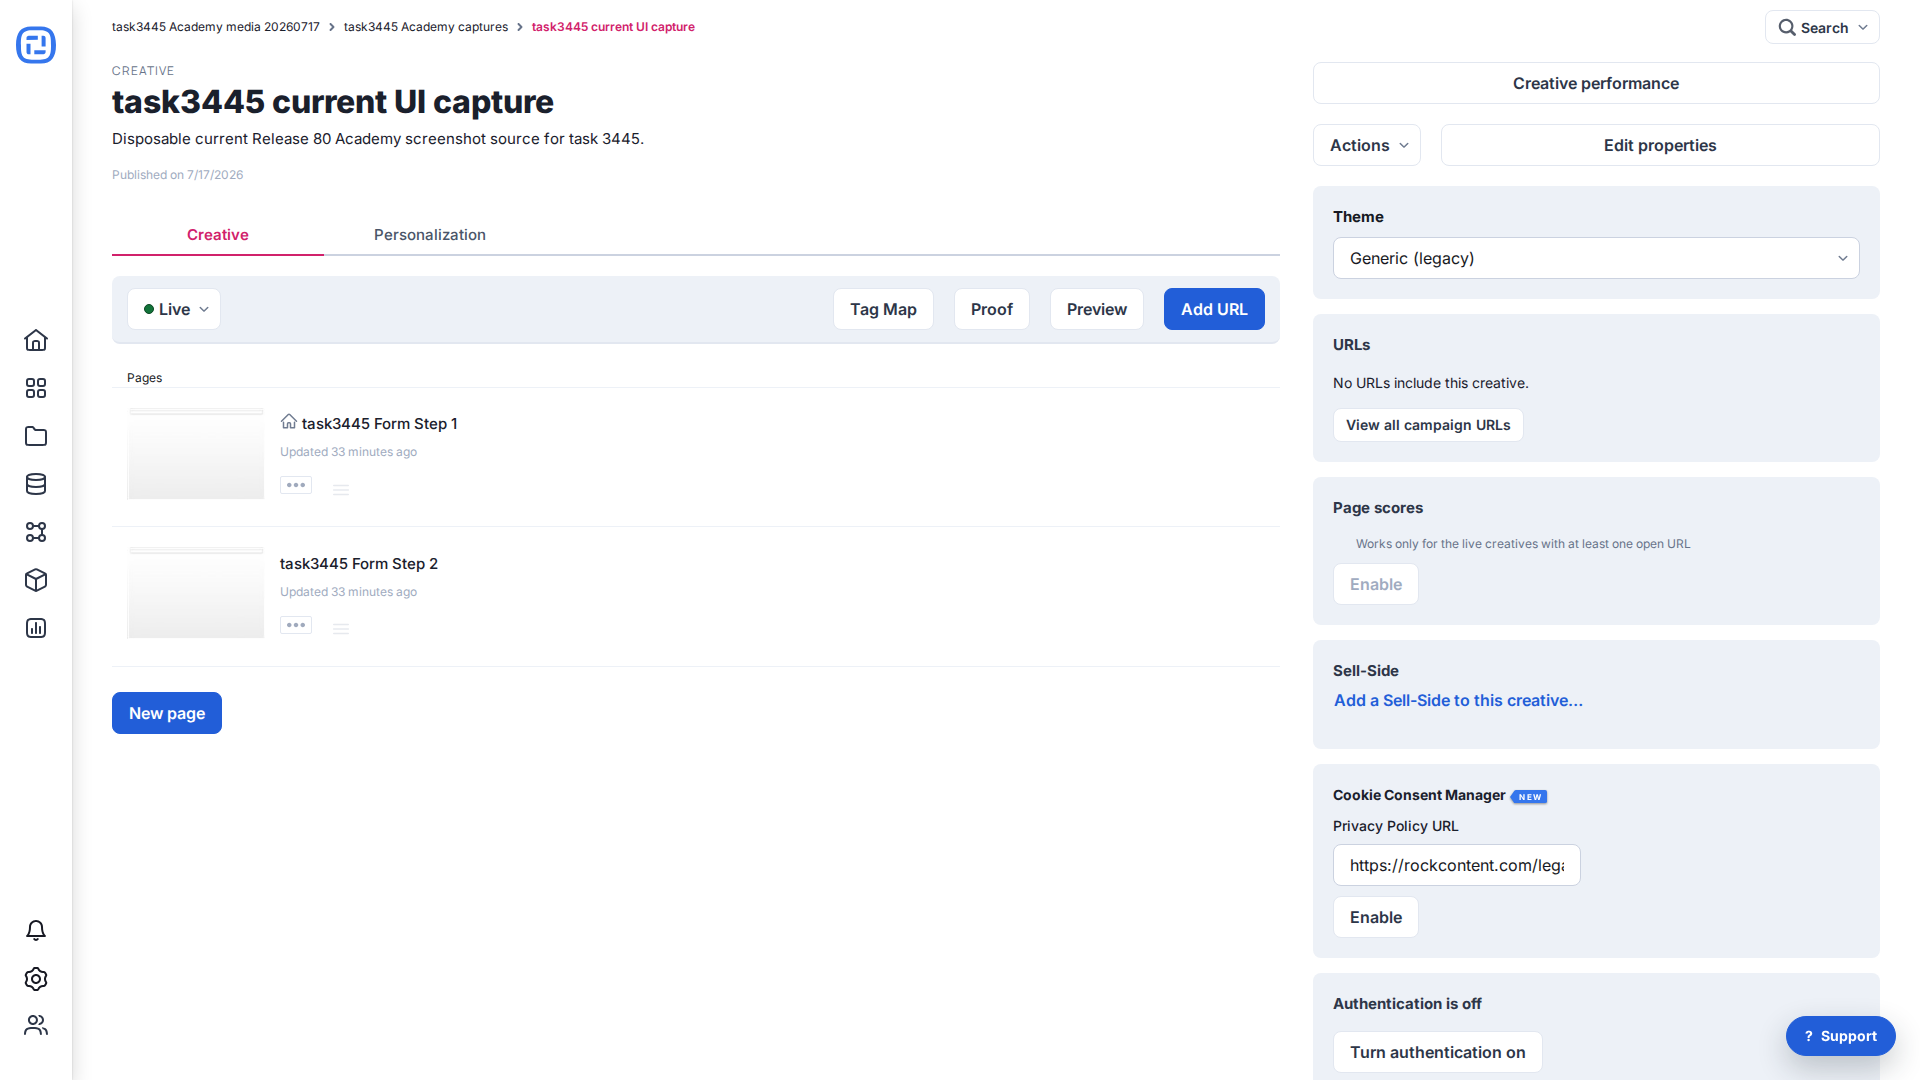1920x1080 pixels.
Task: Switch to the Personalization tab
Action: click(x=430, y=235)
